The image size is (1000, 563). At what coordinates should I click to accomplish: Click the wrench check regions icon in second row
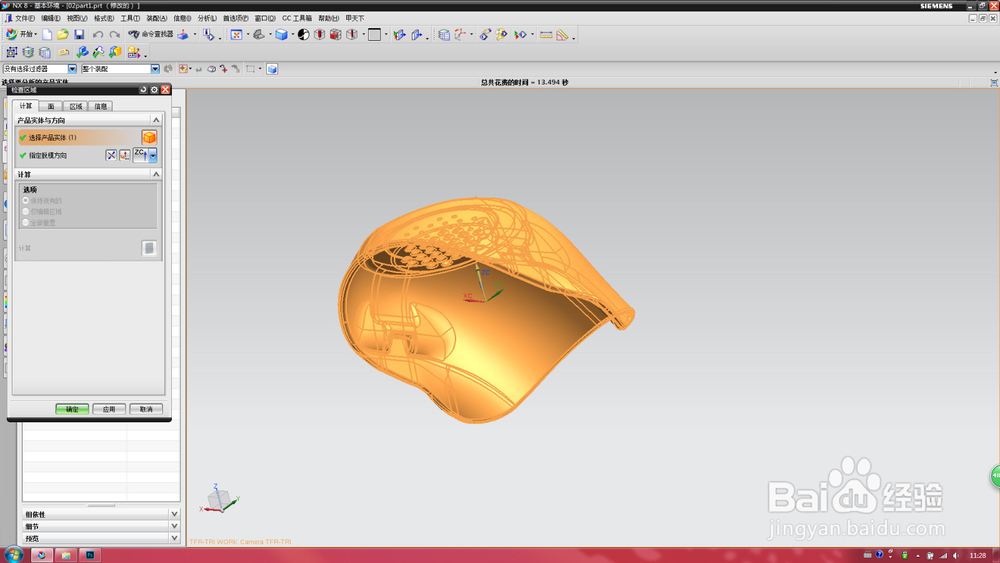[98, 52]
